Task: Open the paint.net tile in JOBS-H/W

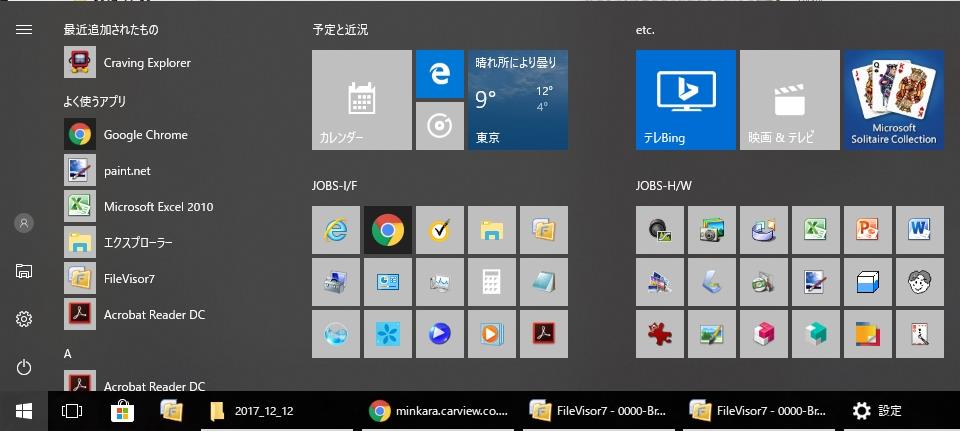Action: pos(816,282)
